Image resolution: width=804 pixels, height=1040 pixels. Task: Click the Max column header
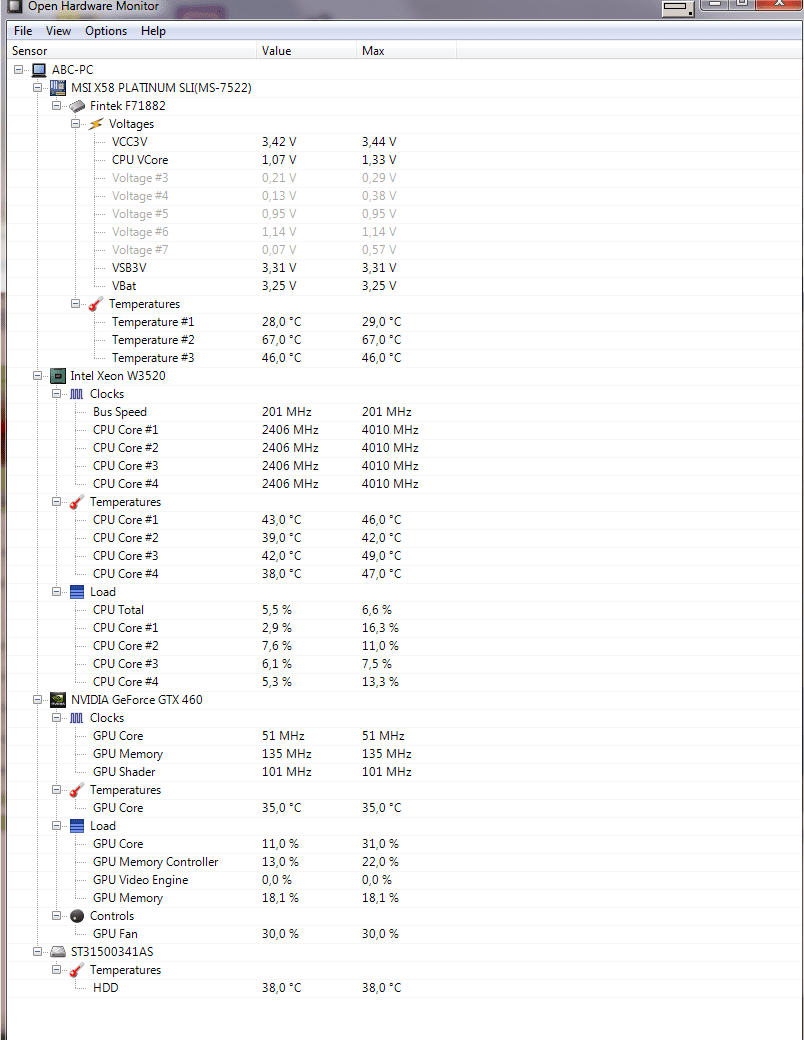pyautogui.click(x=373, y=51)
